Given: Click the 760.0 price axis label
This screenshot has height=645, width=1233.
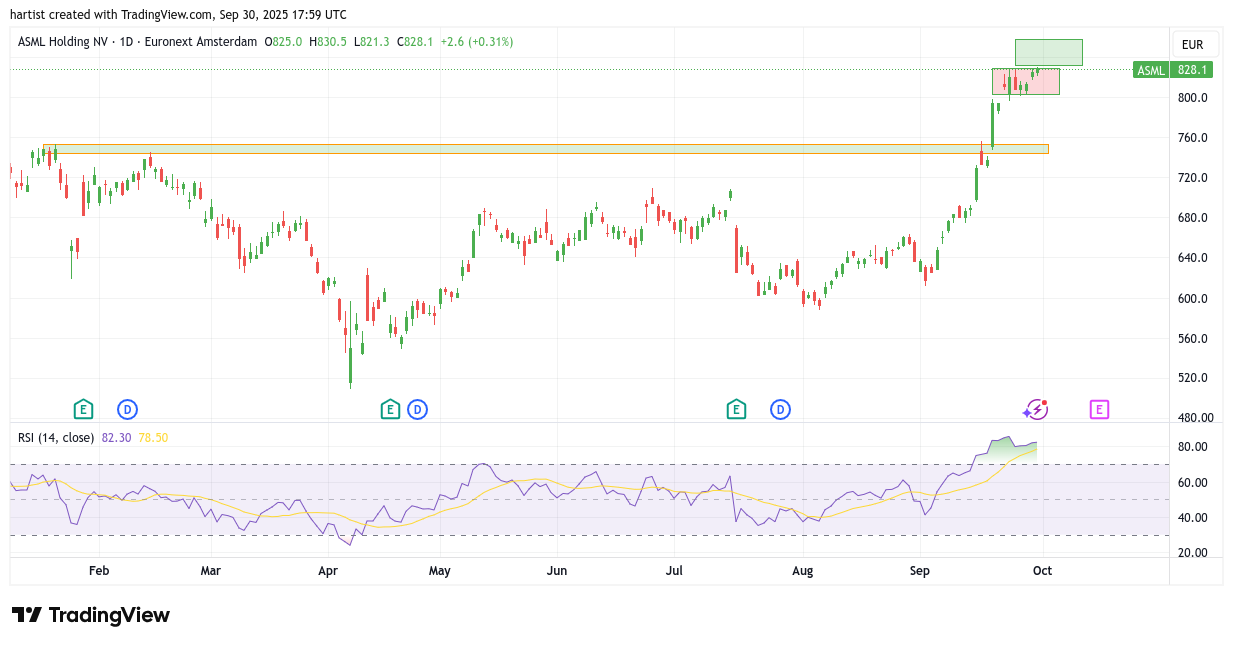Looking at the screenshot, I should (1192, 138).
